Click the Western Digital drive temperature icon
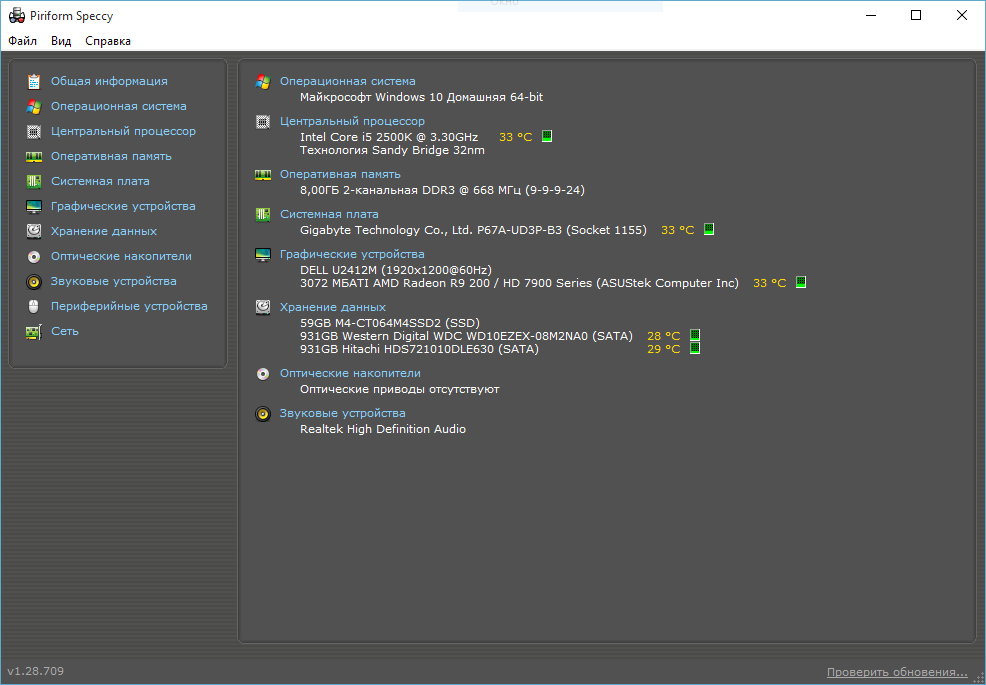The image size is (986, 685). tap(695, 335)
